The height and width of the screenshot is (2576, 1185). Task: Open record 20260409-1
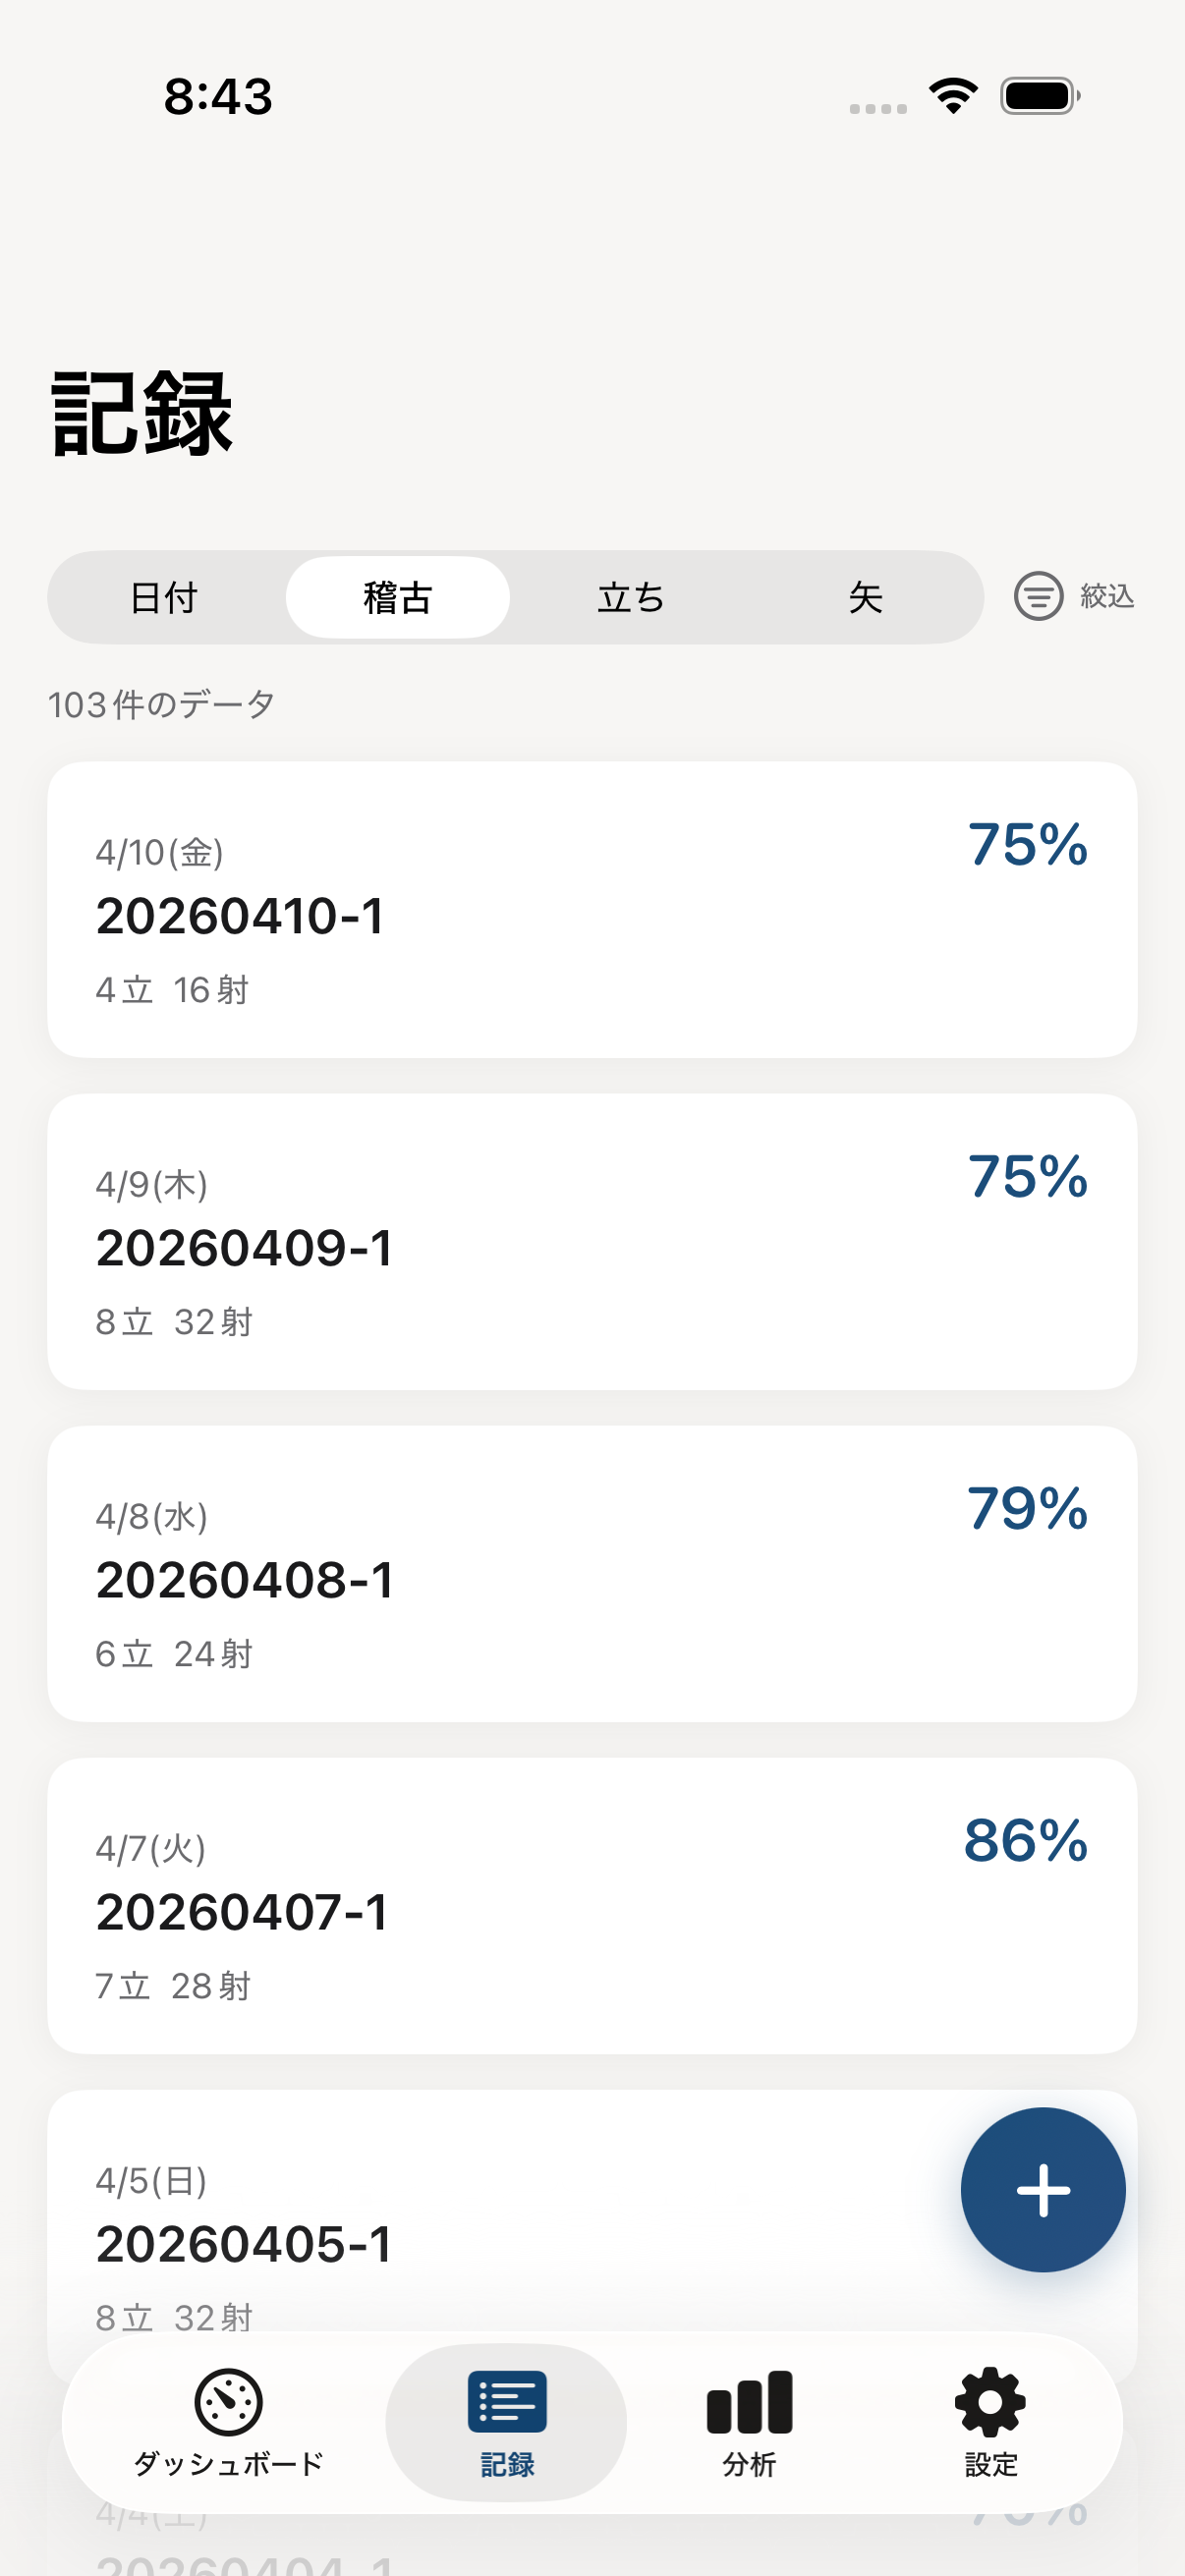(x=591, y=1242)
